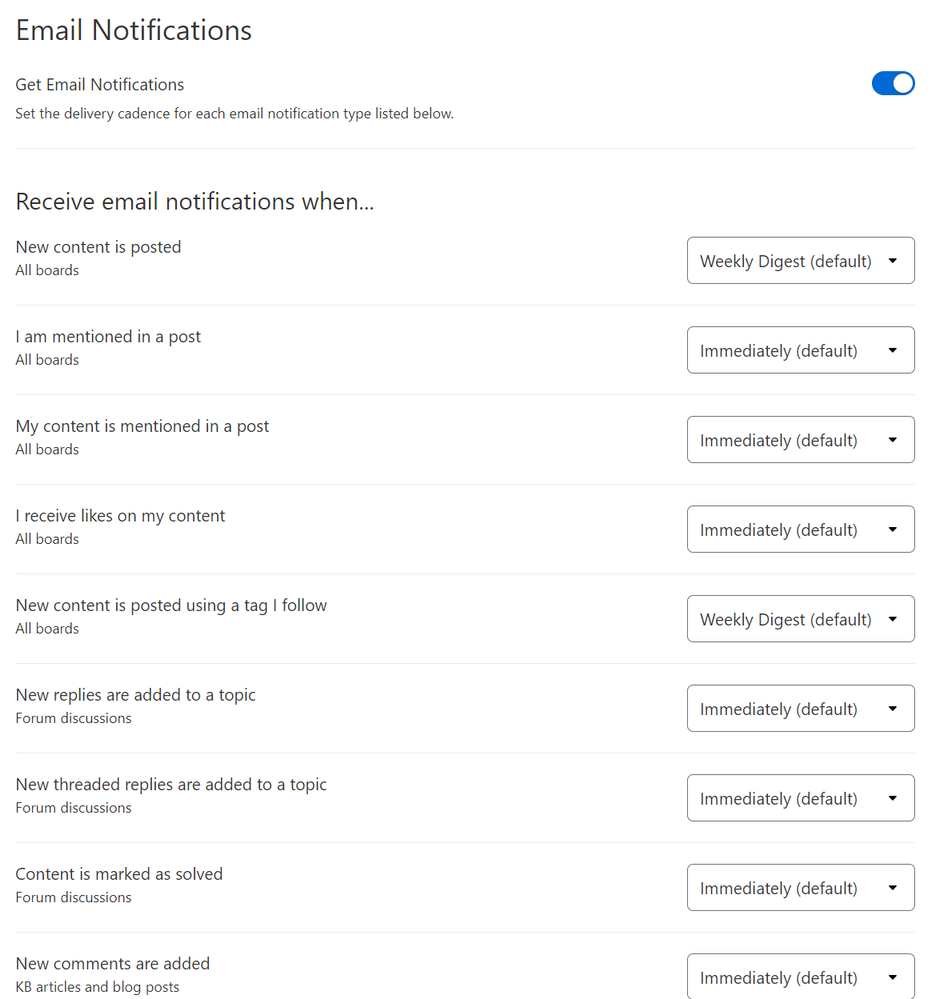The height and width of the screenshot is (999, 932).
Task: Toggle Get Email Notifications switch off
Action: [893, 83]
